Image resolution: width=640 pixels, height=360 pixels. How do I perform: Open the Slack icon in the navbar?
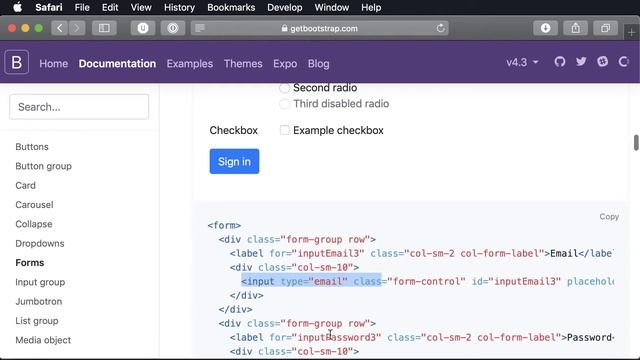(602, 62)
